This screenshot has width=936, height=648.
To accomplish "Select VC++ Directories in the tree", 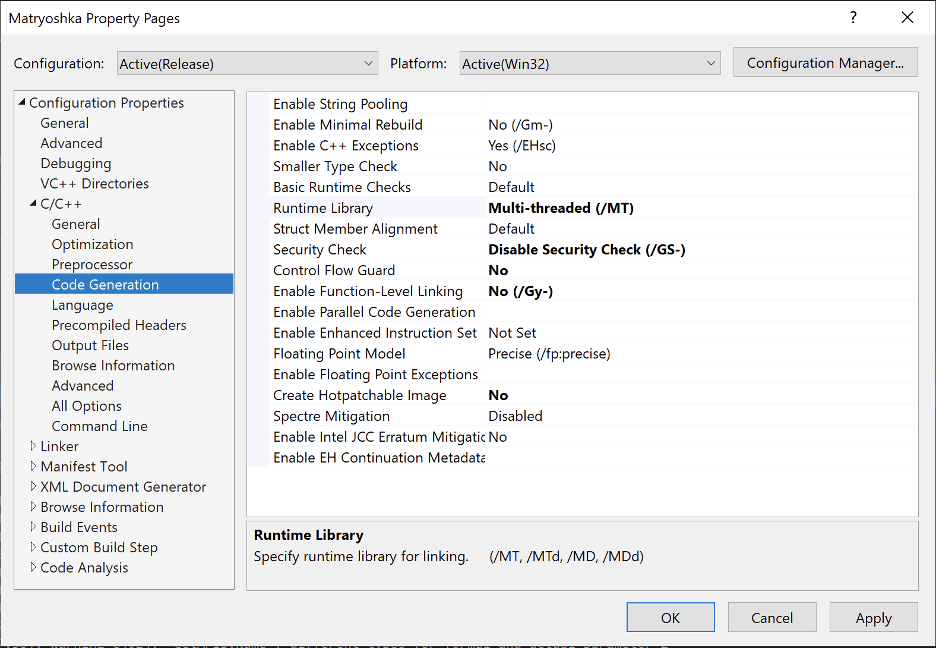I will tap(94, 183).
